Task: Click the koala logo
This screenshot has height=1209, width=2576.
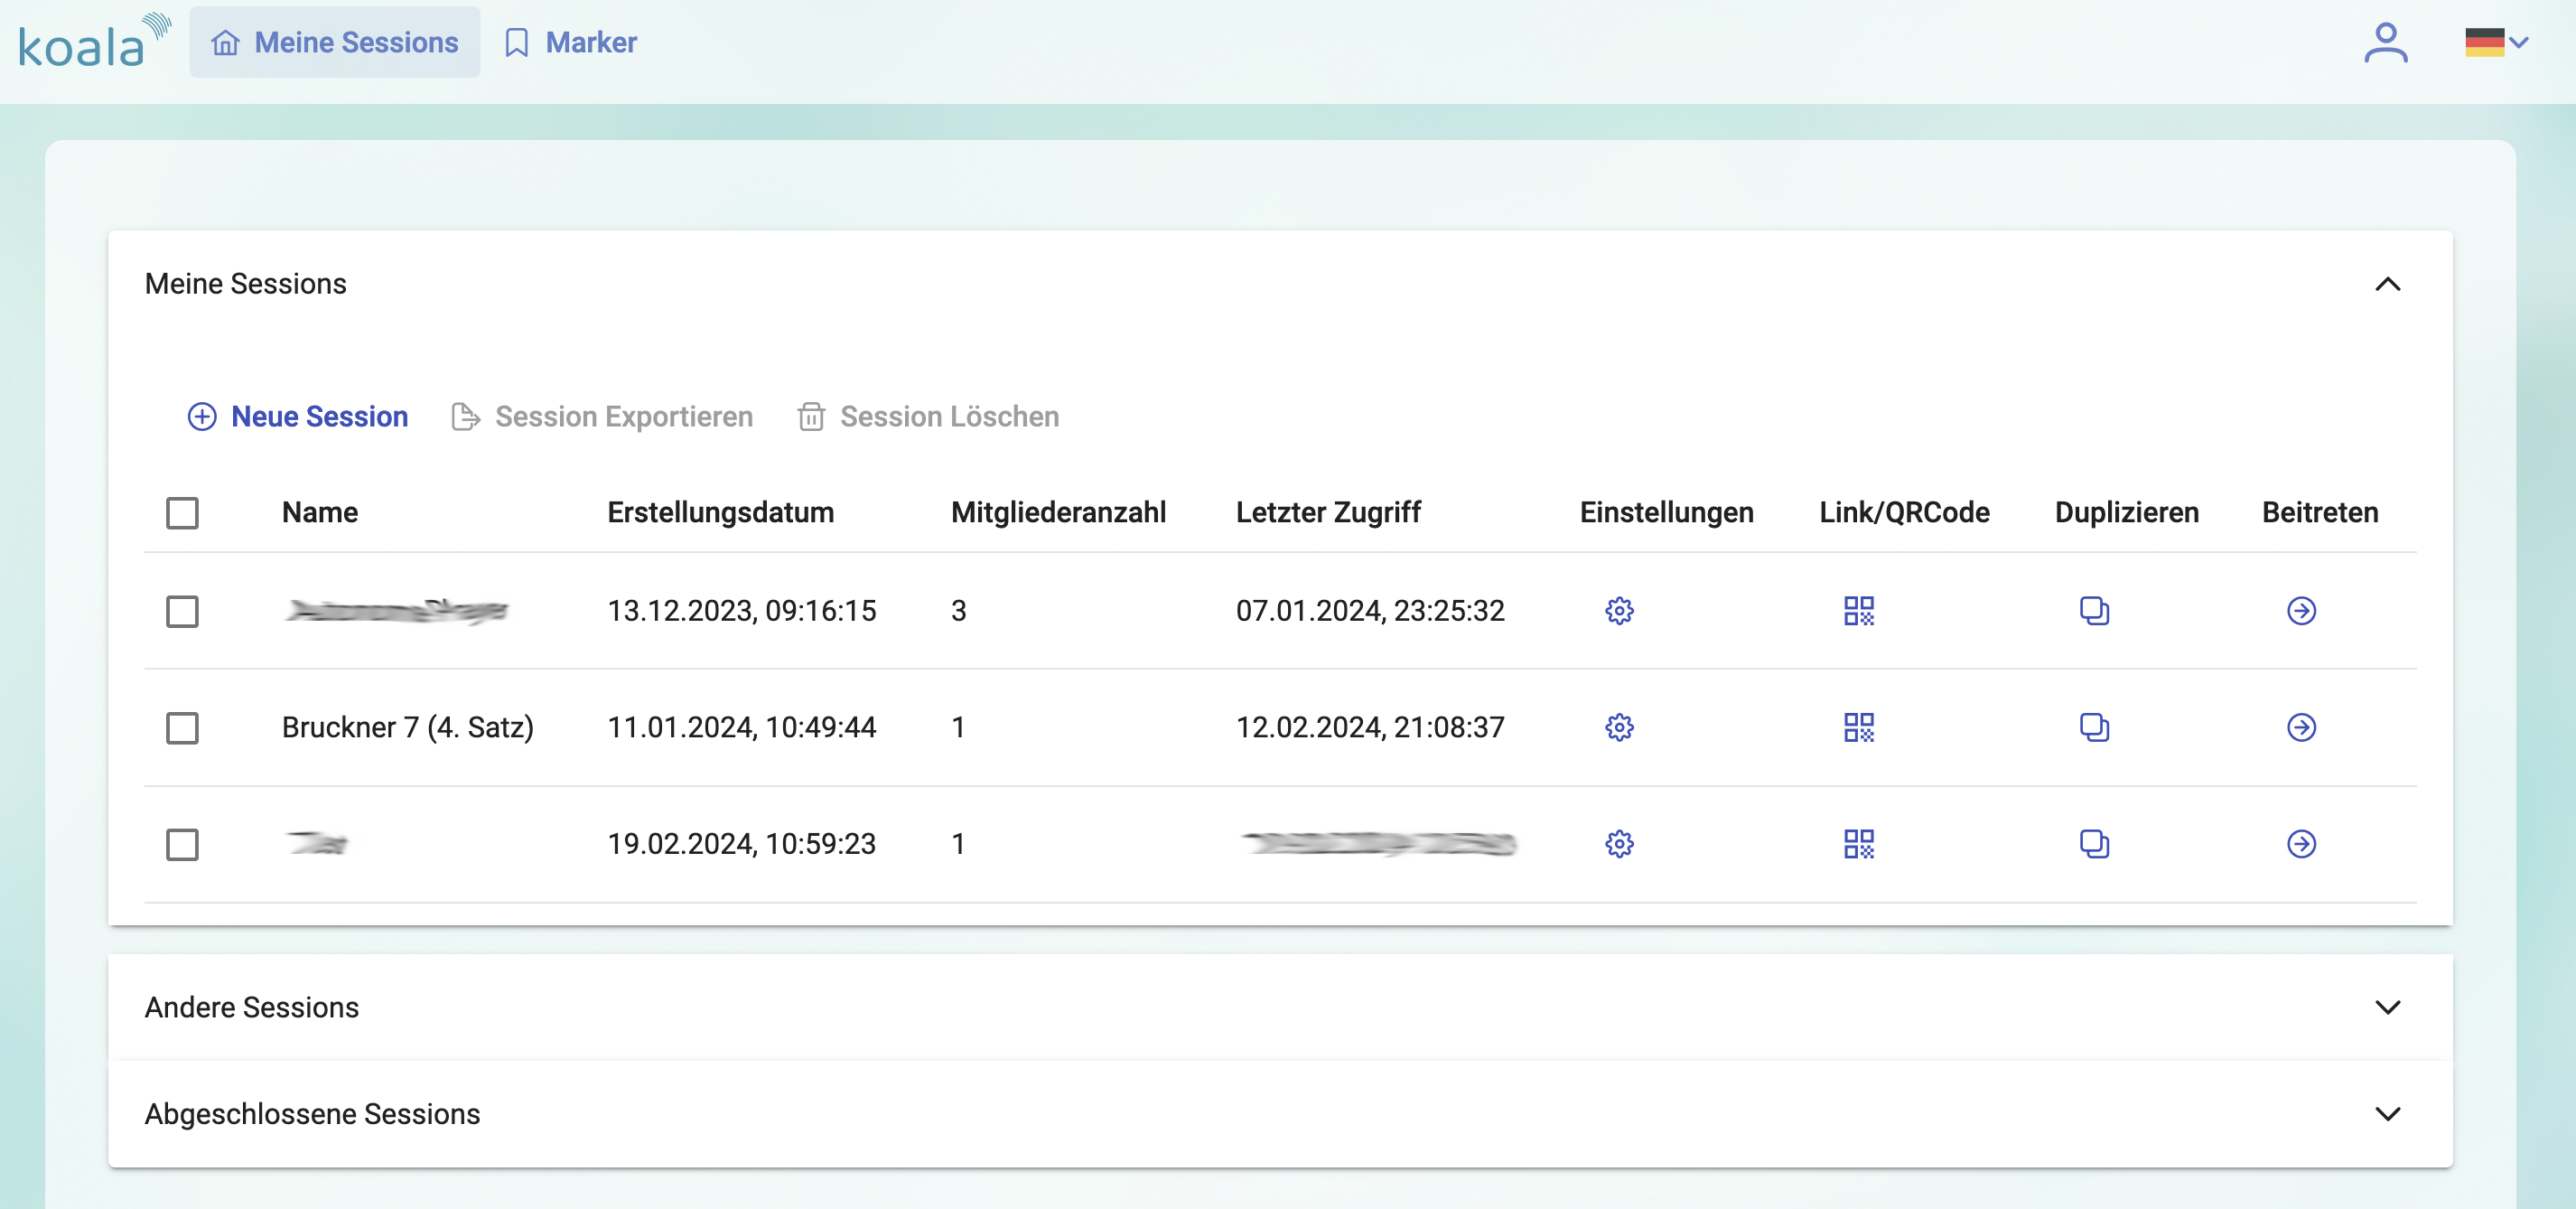Action: pyautogui.click(x=94, y=42)
